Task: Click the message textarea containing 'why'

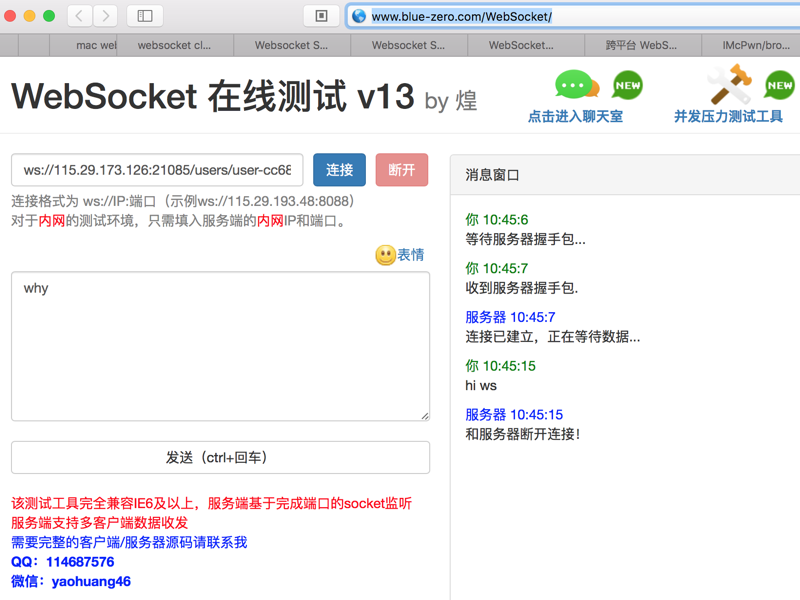Action: point(220,346)
